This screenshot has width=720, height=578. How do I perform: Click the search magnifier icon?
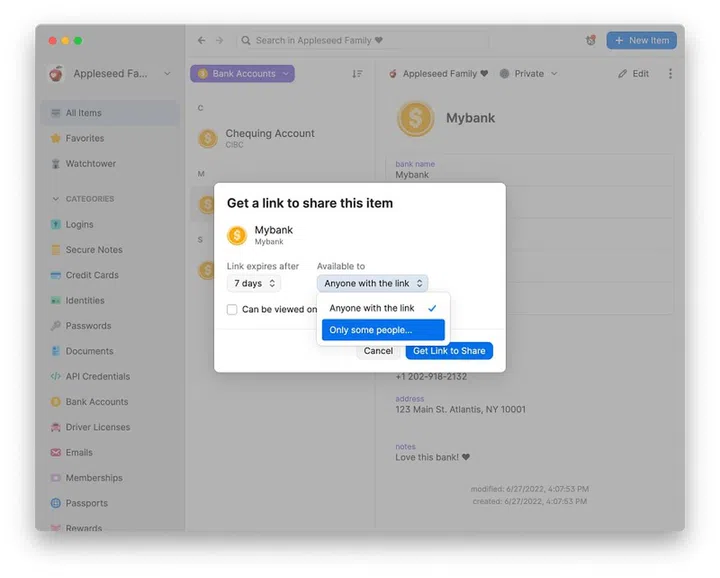coord(246,40)
